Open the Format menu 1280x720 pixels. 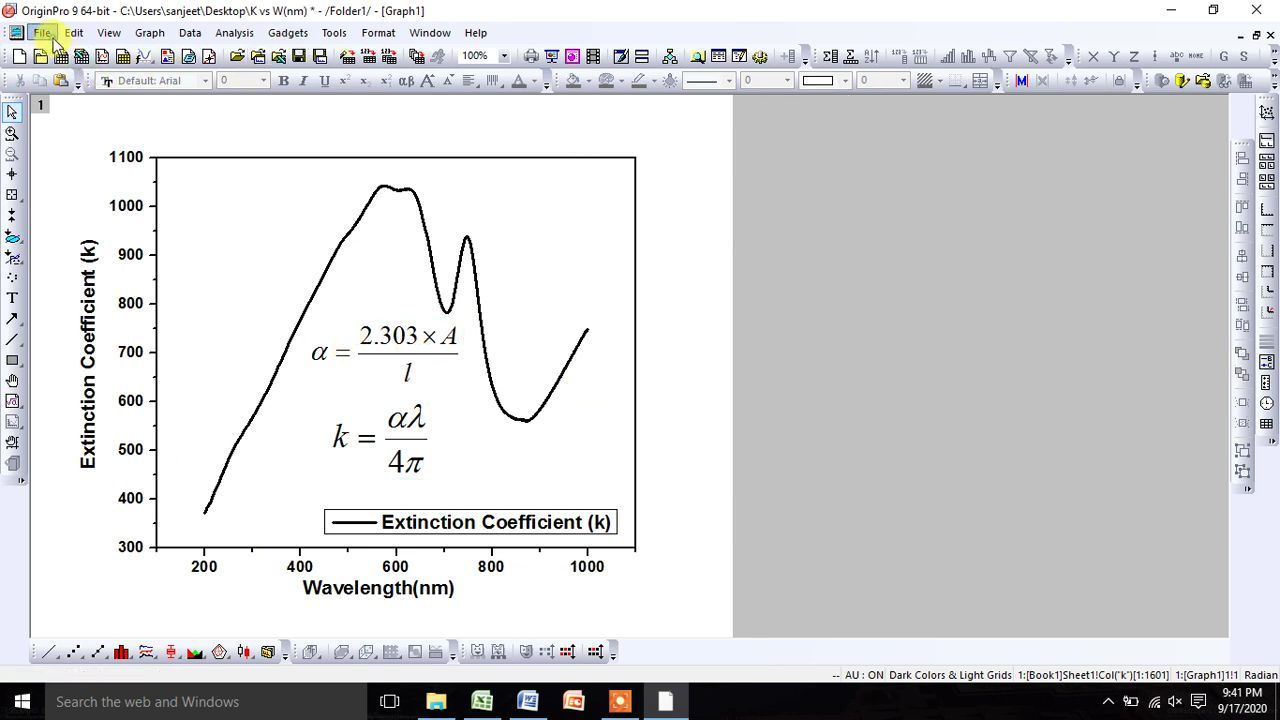coord(378,33)
